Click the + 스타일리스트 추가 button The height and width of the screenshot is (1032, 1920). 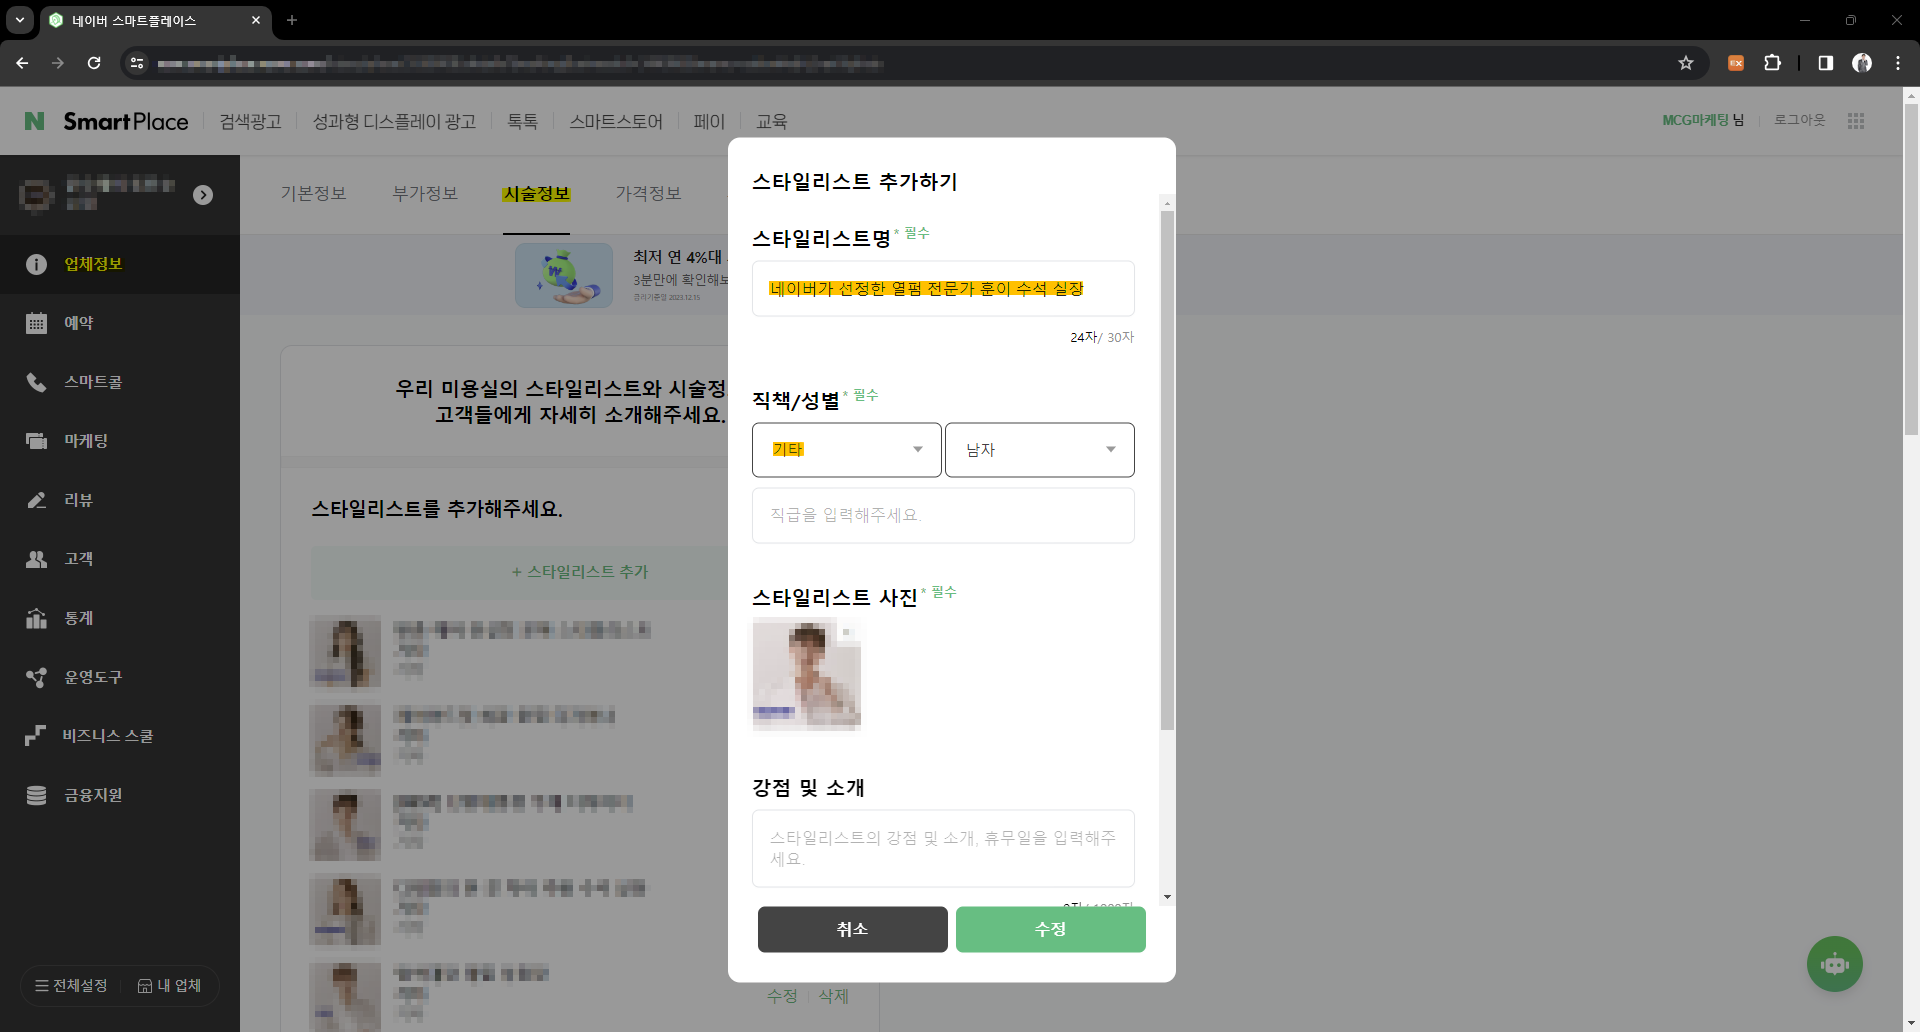pos(580,572)
